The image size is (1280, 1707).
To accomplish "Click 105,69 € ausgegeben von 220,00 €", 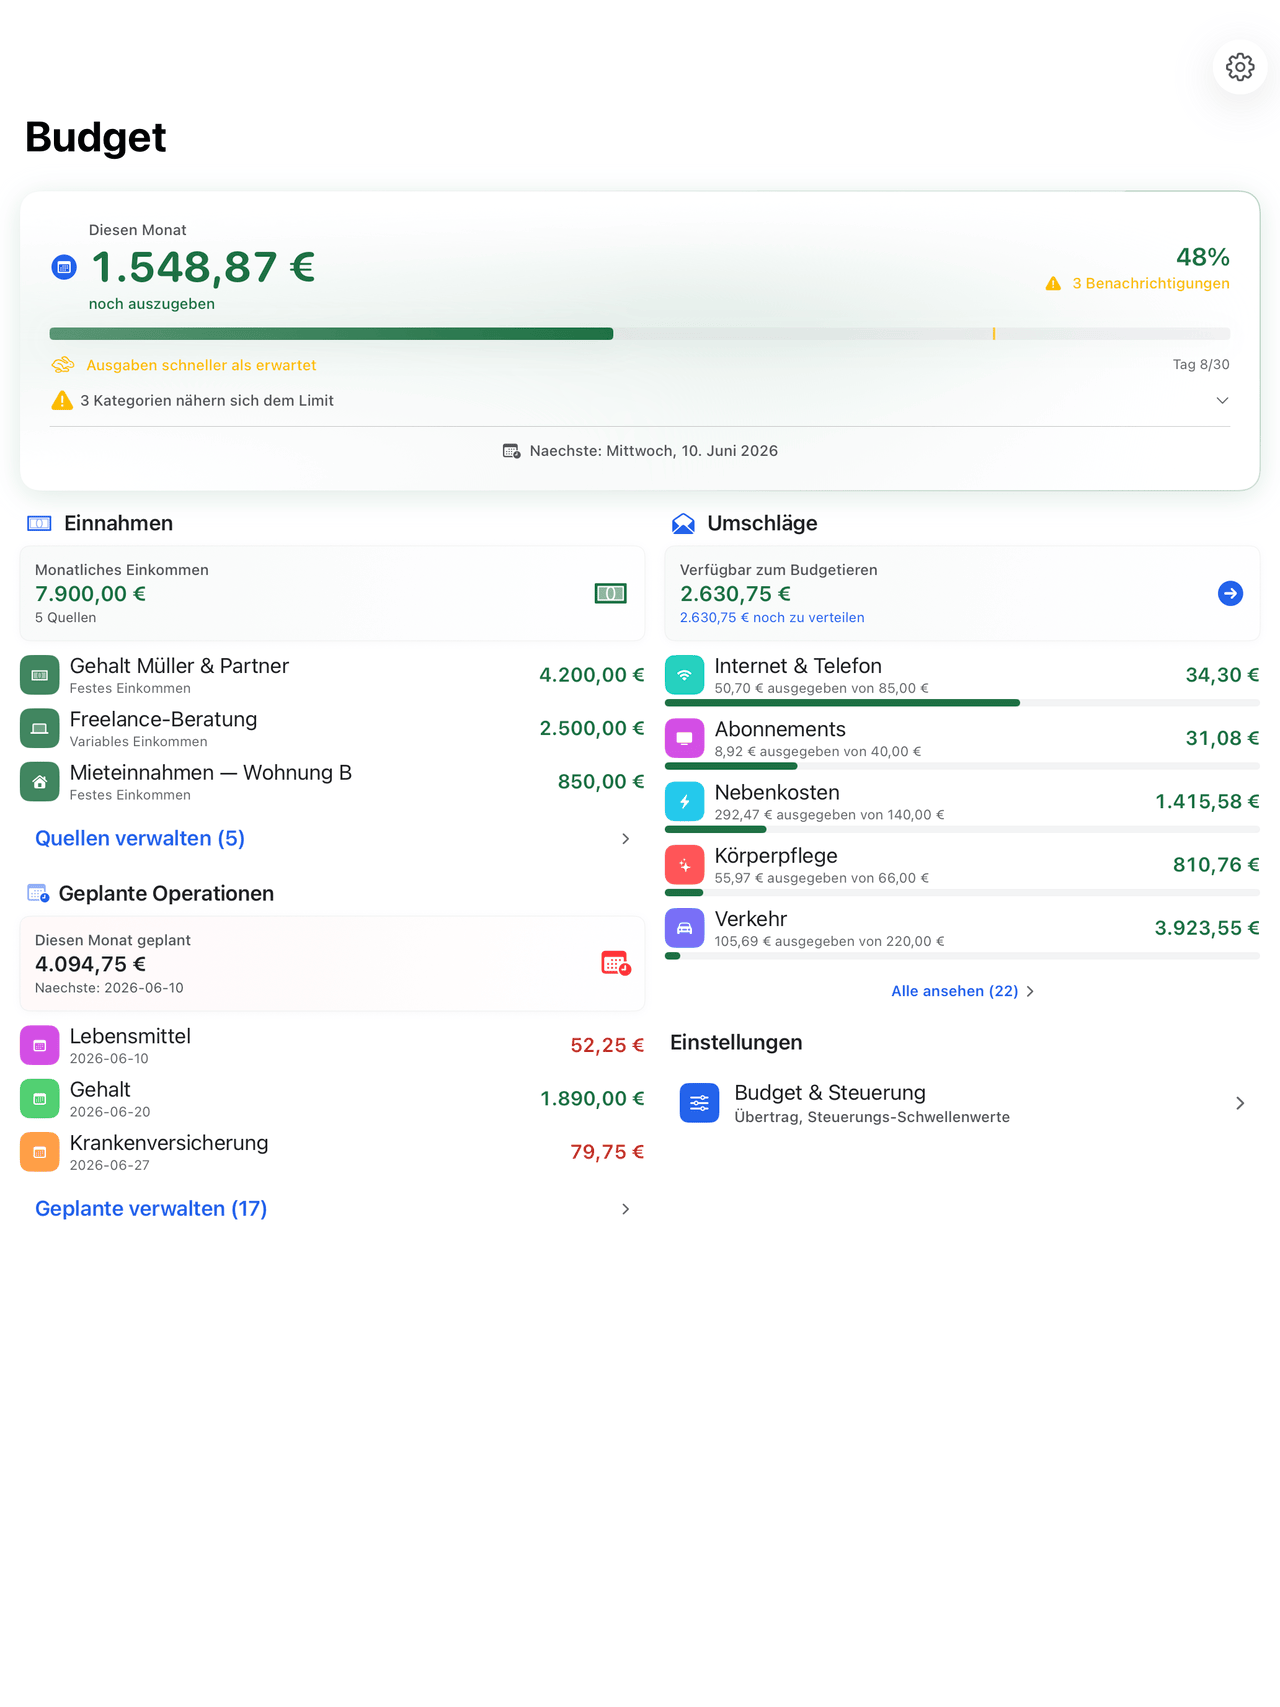I will pos(829,941).
